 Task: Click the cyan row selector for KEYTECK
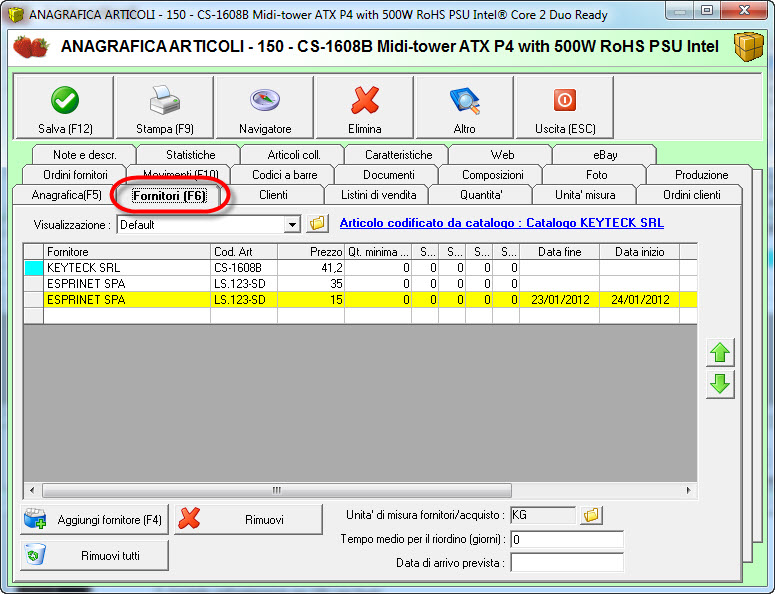[34, 268]
